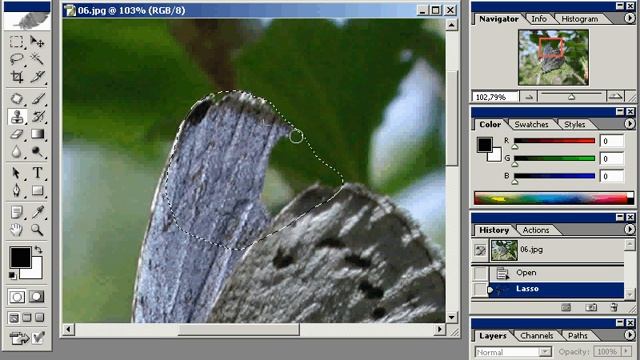Click Zoom In button in Navigator
The width and height of the screenshot is (640, 360).
tap(615, 96)
